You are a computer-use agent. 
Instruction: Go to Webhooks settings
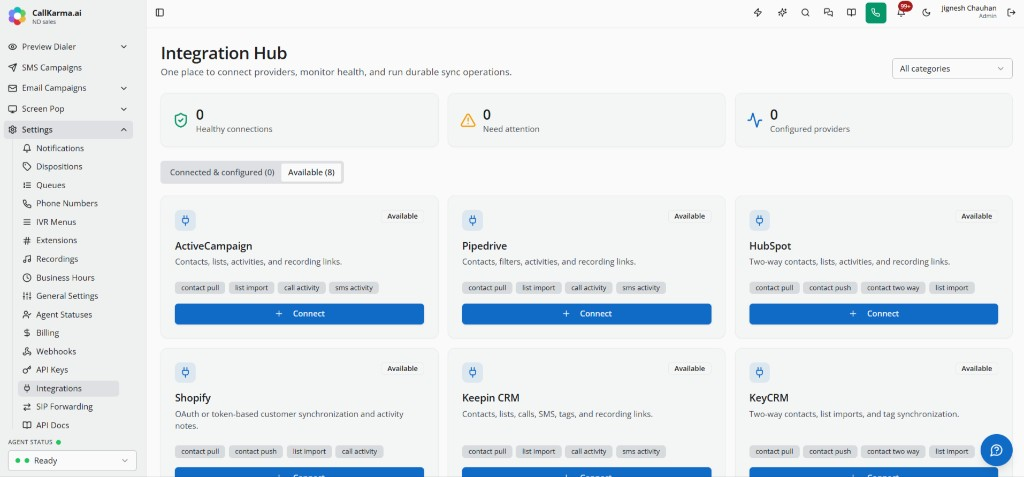(69, 352)
